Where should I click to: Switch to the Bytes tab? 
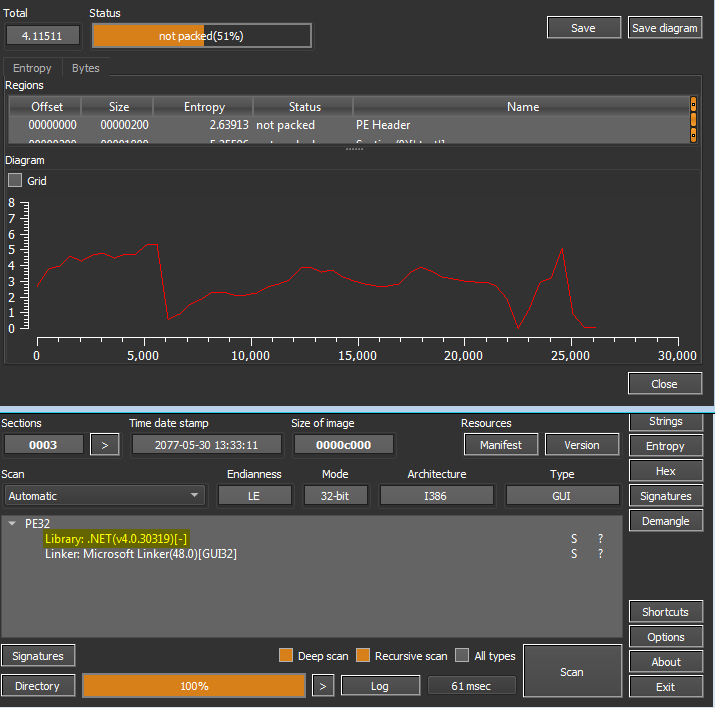click(x=86, y=68)
